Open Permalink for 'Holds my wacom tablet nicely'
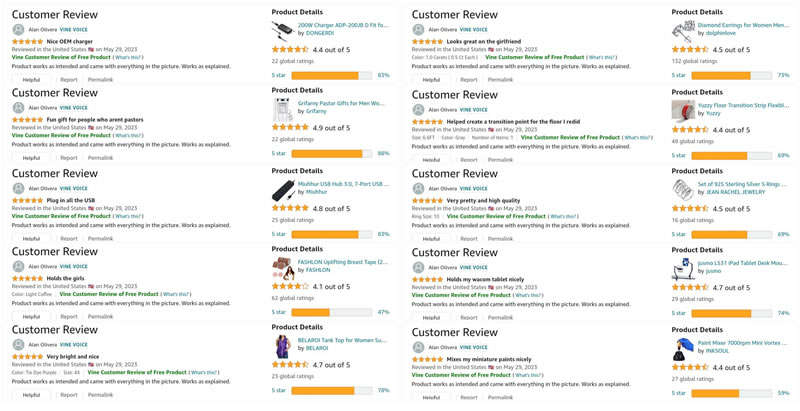This screenshot has width=800, height=411. click(500, 317)
